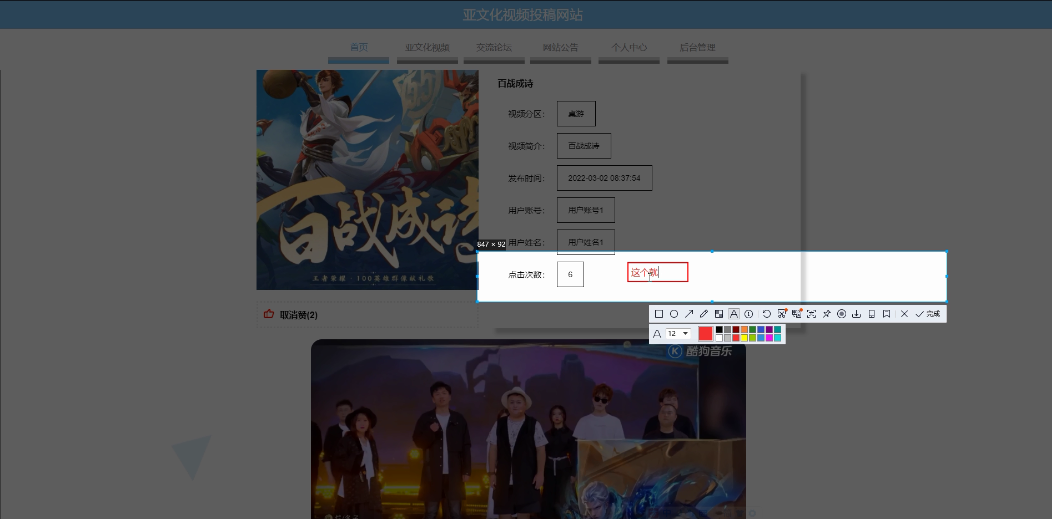The image size is (1052, 519).
Task: Click the text recognition scan icon
Action: [811, 314]
